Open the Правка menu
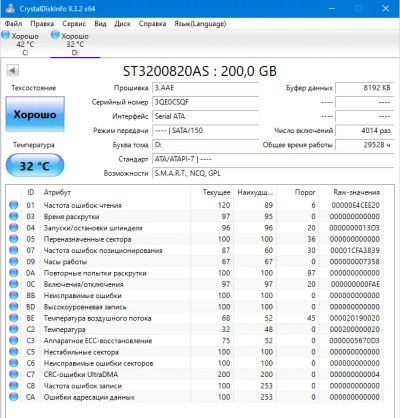 [42, 24]
